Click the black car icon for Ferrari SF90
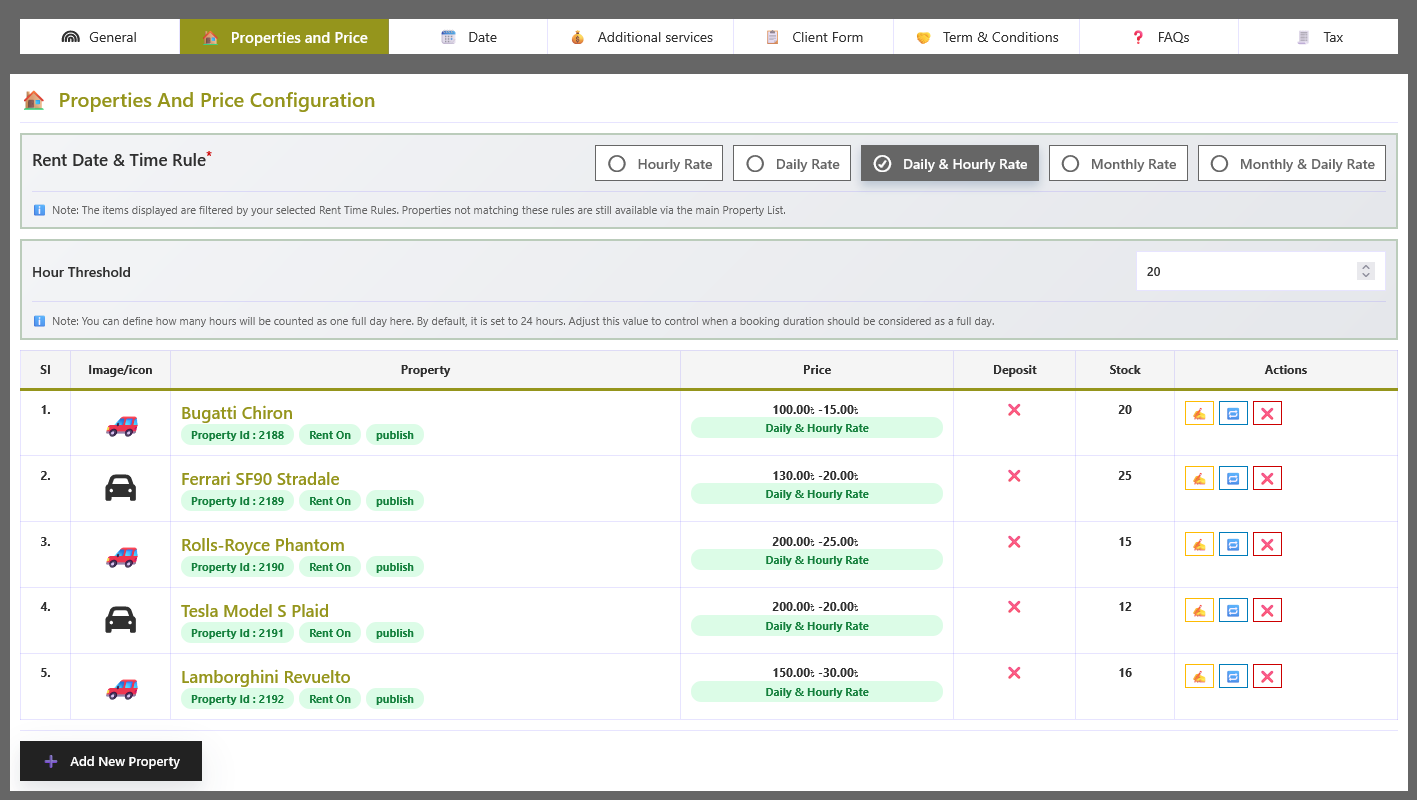The width and height of the screenshot is (1417, 800). [121, 488]
